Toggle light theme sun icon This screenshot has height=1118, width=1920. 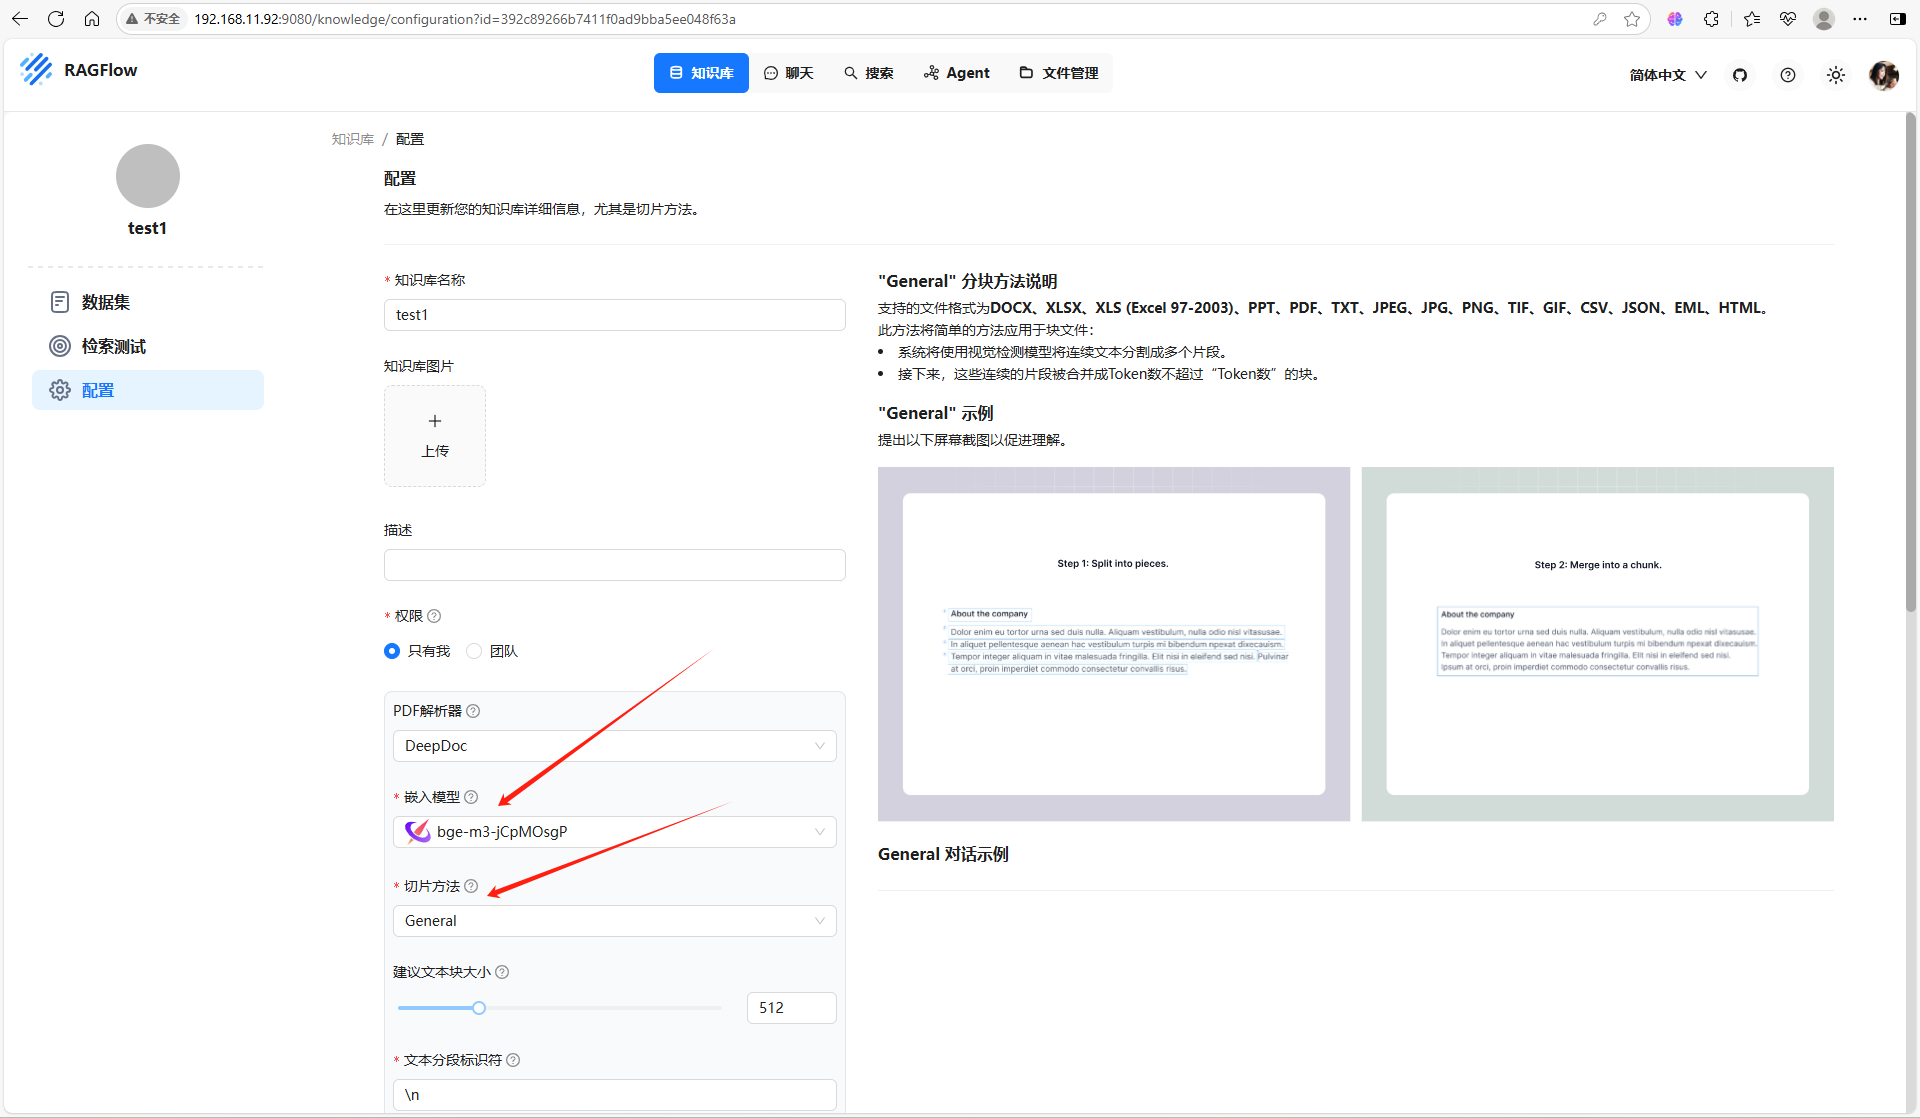1836,75
